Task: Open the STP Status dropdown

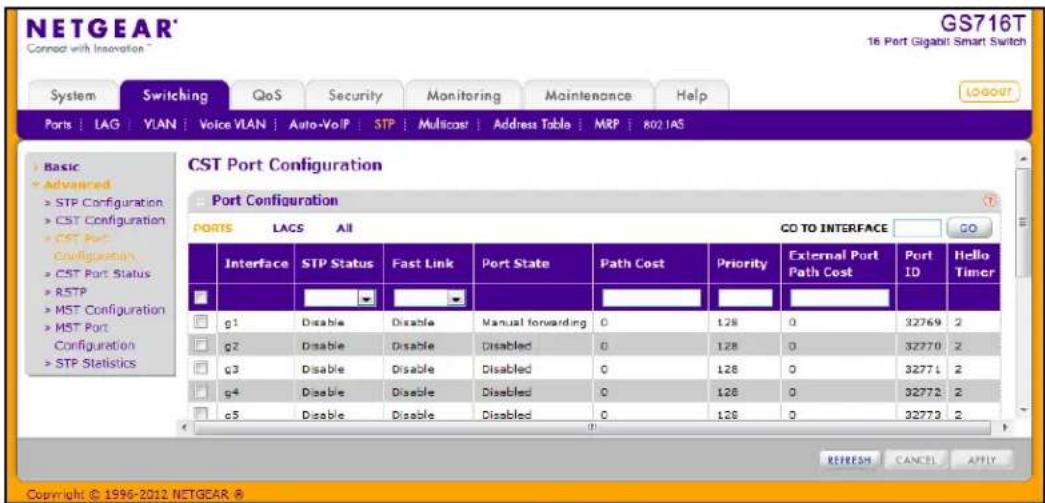Action: click(338, 297)
